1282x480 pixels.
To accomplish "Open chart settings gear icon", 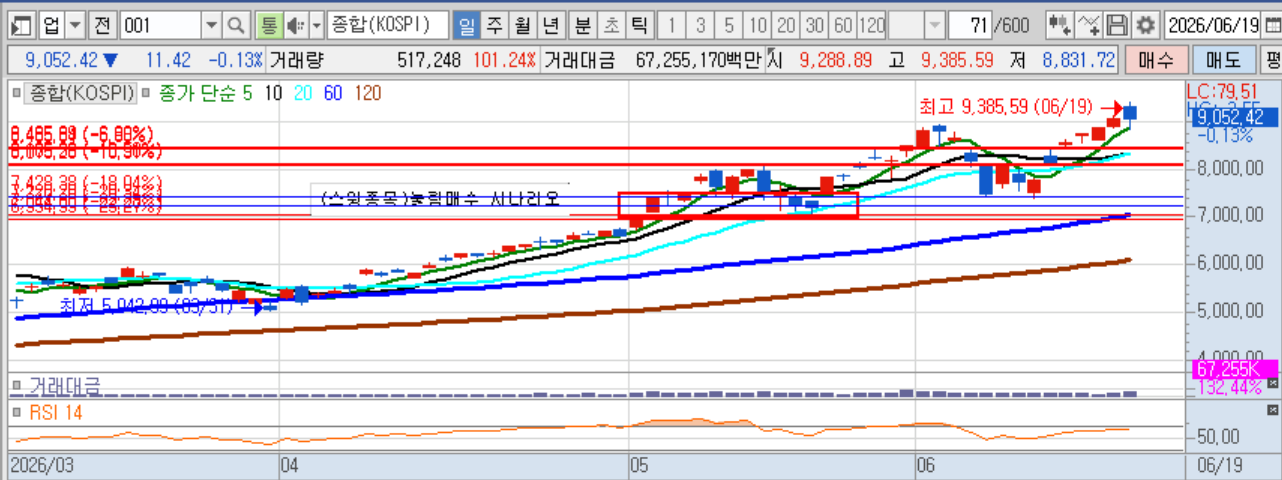I will click(x=1146, y=24).
